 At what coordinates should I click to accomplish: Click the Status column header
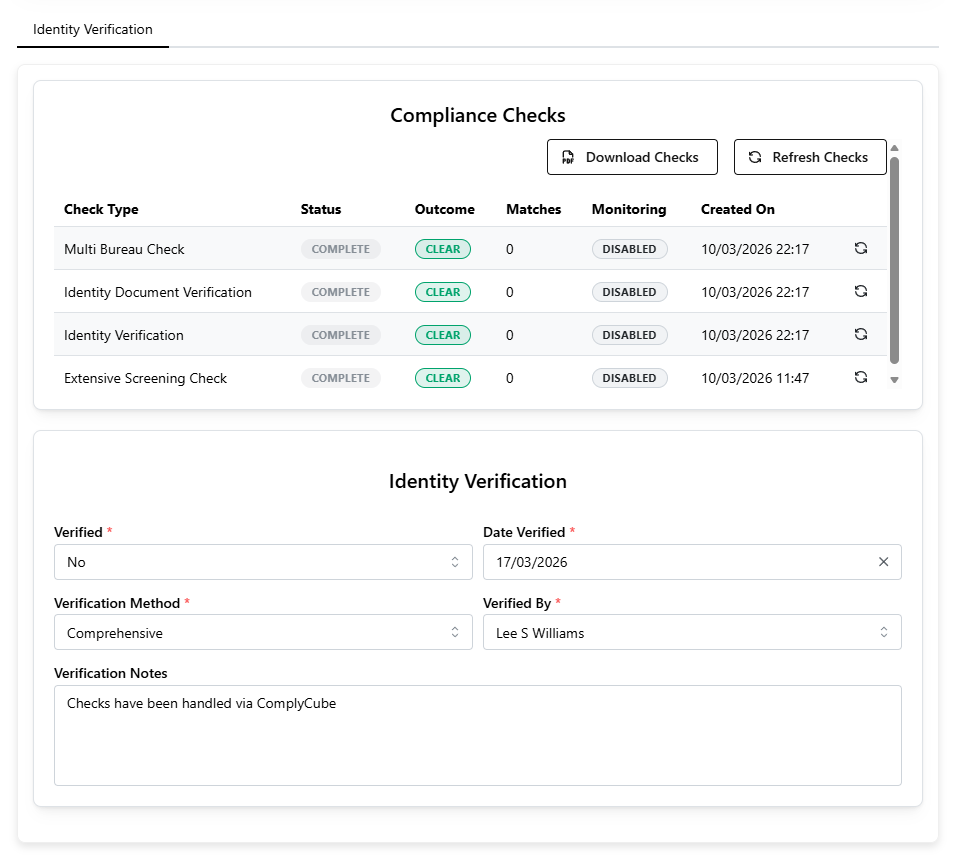321,209
